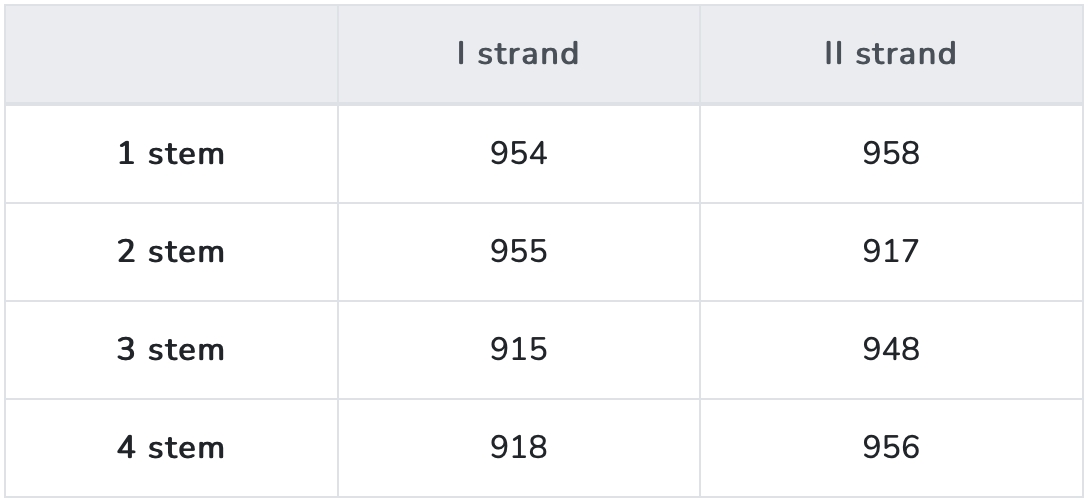Click the numeral 4 in last row label
Image resolution: width=1088 pixels, height=502 pixels.
tap(126, 447)
